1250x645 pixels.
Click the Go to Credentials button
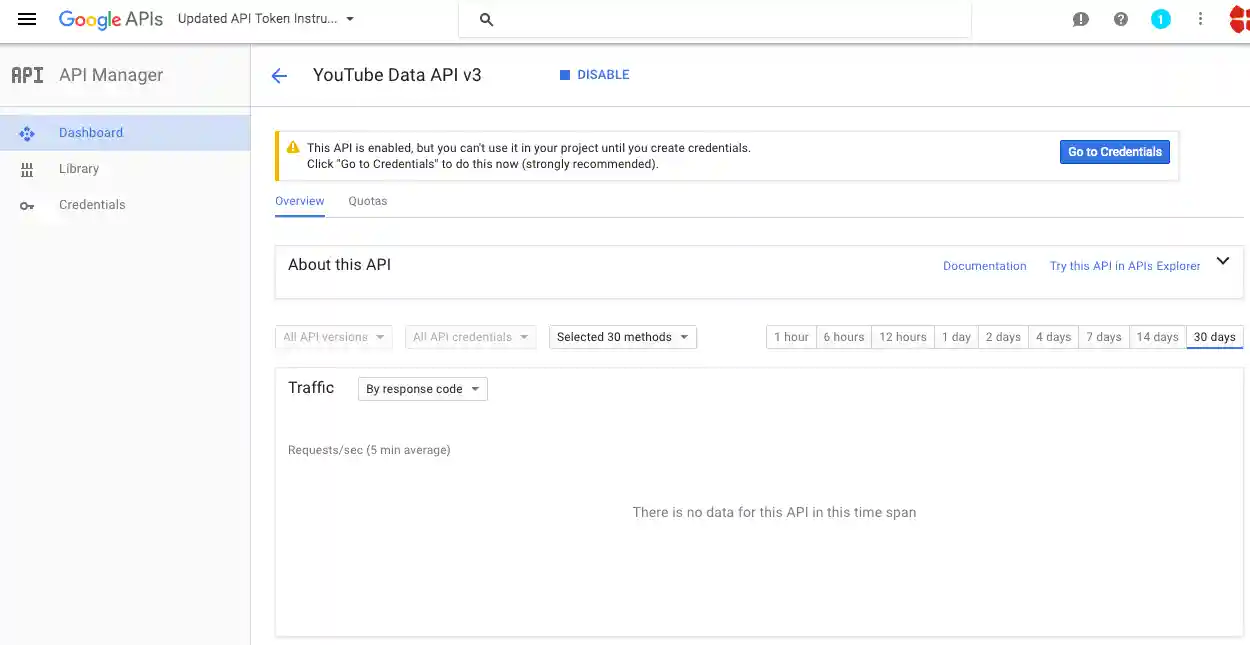pyautogui.click(x=1114, y=152)
